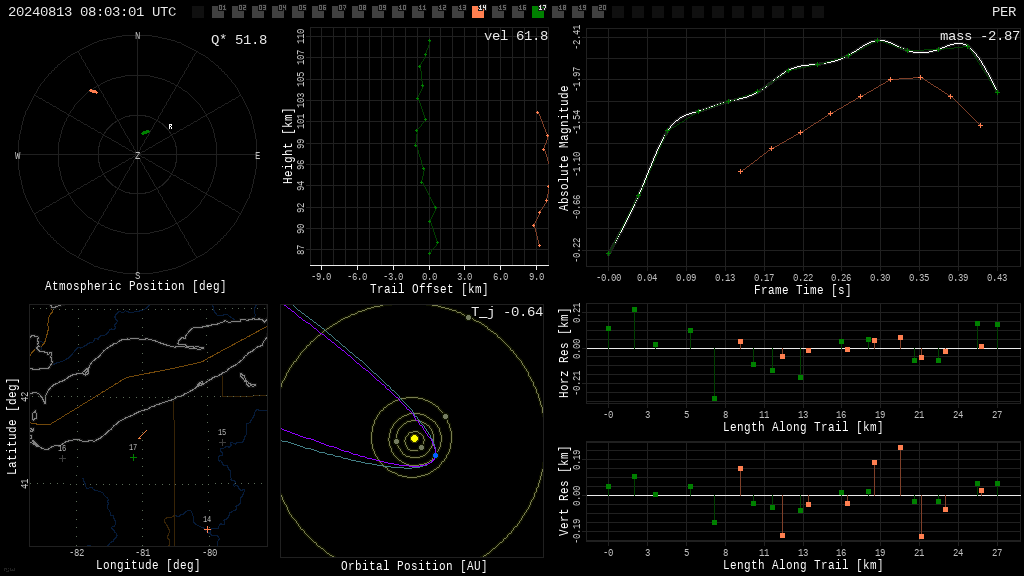Click the green meteor track near zenith

point(145,133)
